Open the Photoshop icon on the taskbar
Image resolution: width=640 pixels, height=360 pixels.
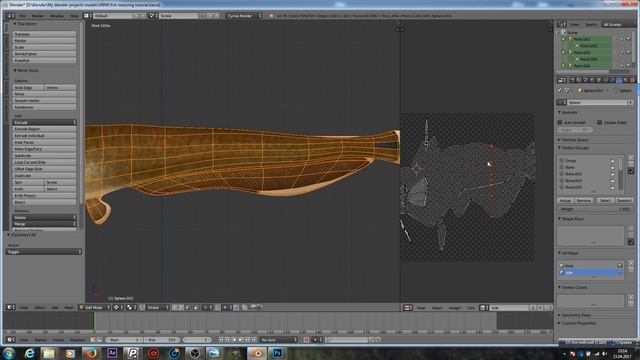(x=278, y=353)
